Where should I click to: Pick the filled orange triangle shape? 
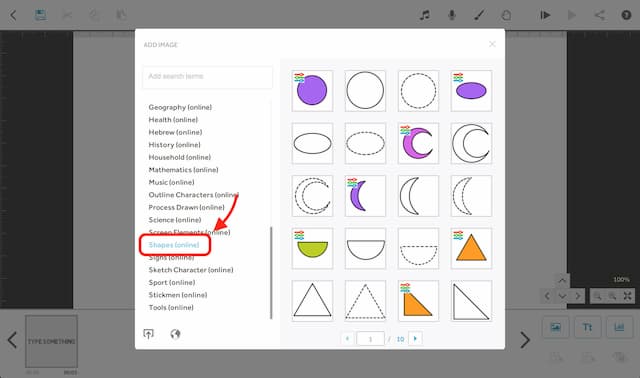click(471, 248)
